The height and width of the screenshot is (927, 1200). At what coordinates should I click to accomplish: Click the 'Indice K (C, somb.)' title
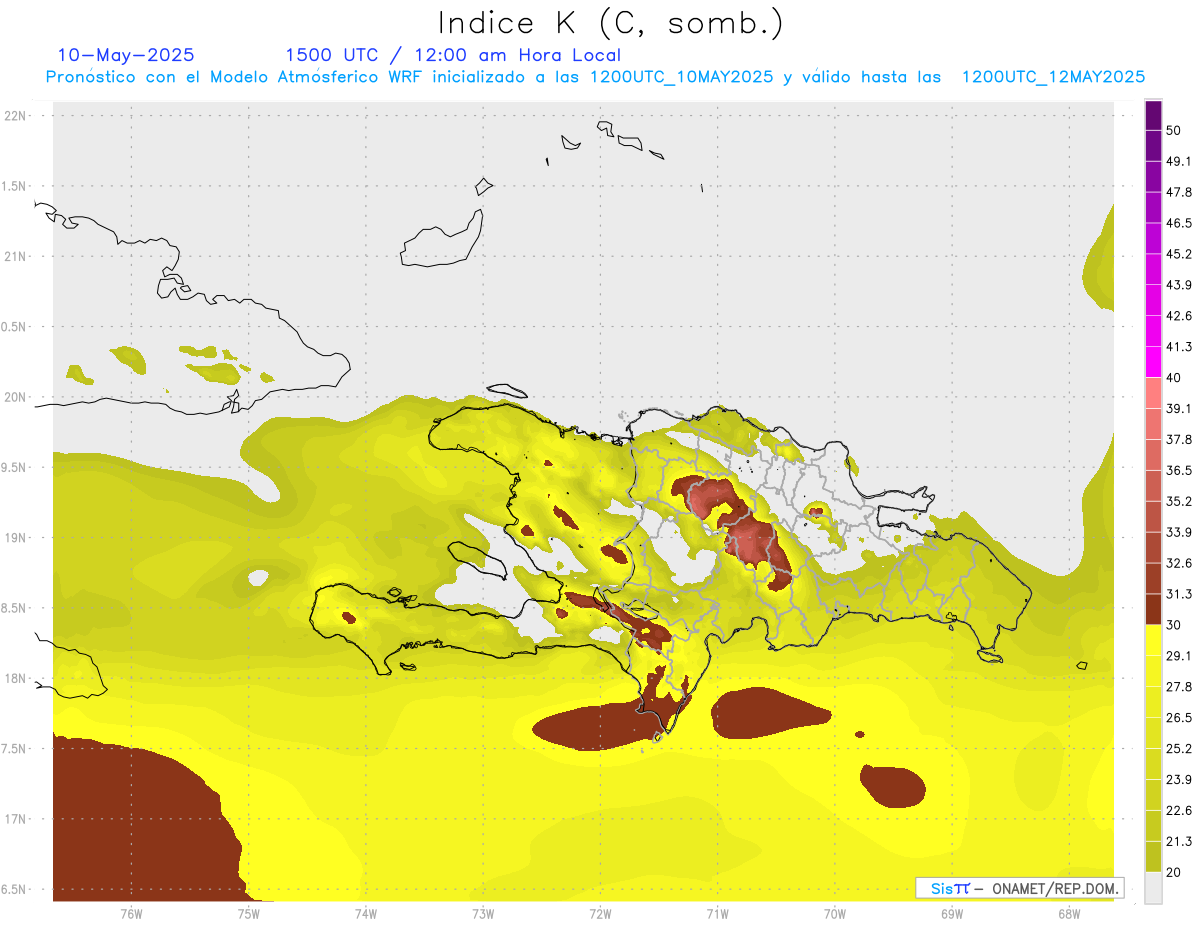click(611, 24)
